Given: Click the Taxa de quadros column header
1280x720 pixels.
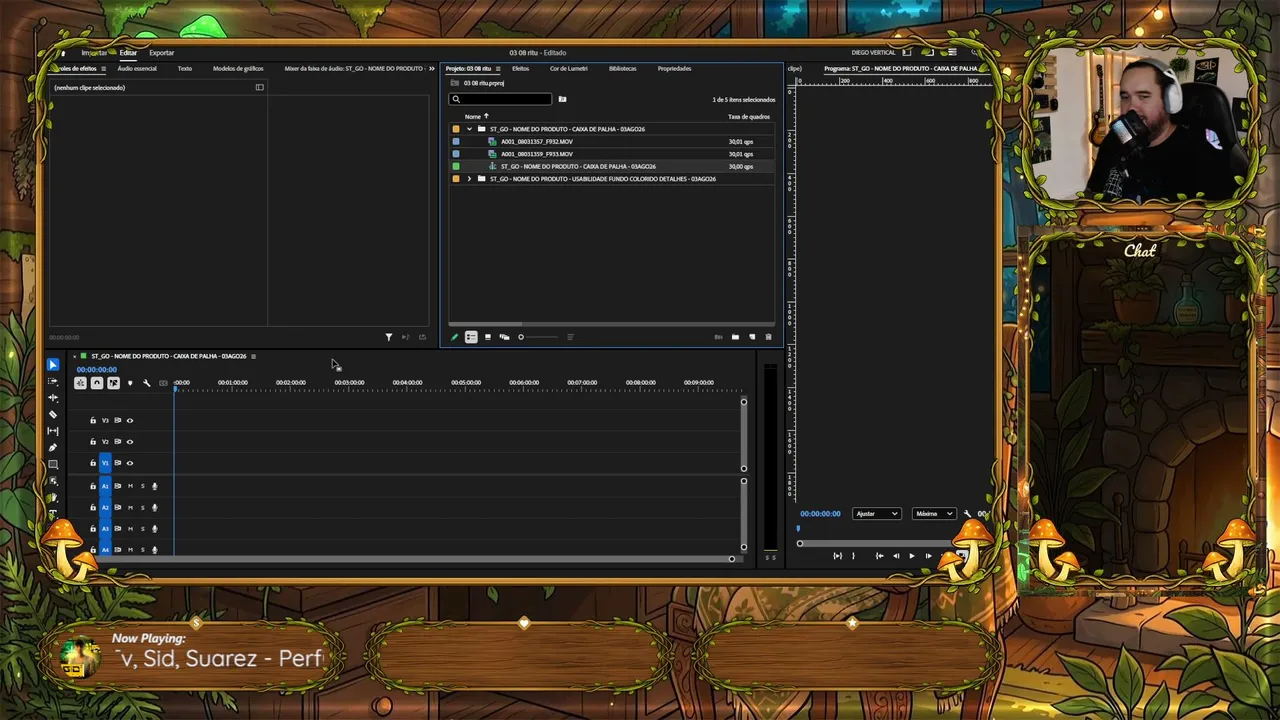Looking at the screenshot, I should pos(749,116).
